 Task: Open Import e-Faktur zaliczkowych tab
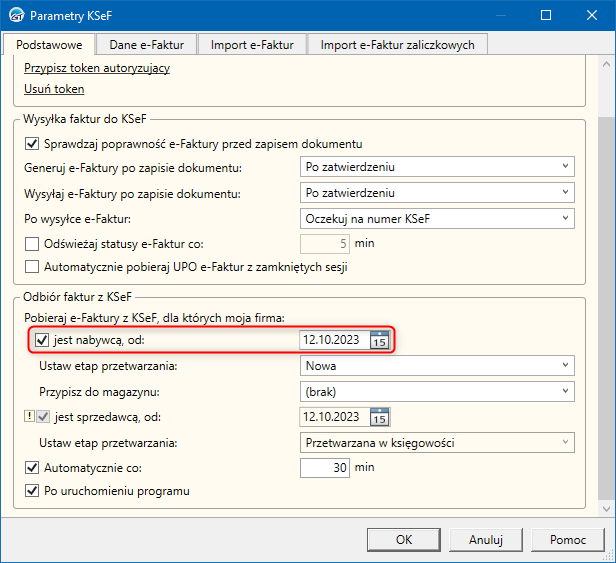[x=397, y=44]
